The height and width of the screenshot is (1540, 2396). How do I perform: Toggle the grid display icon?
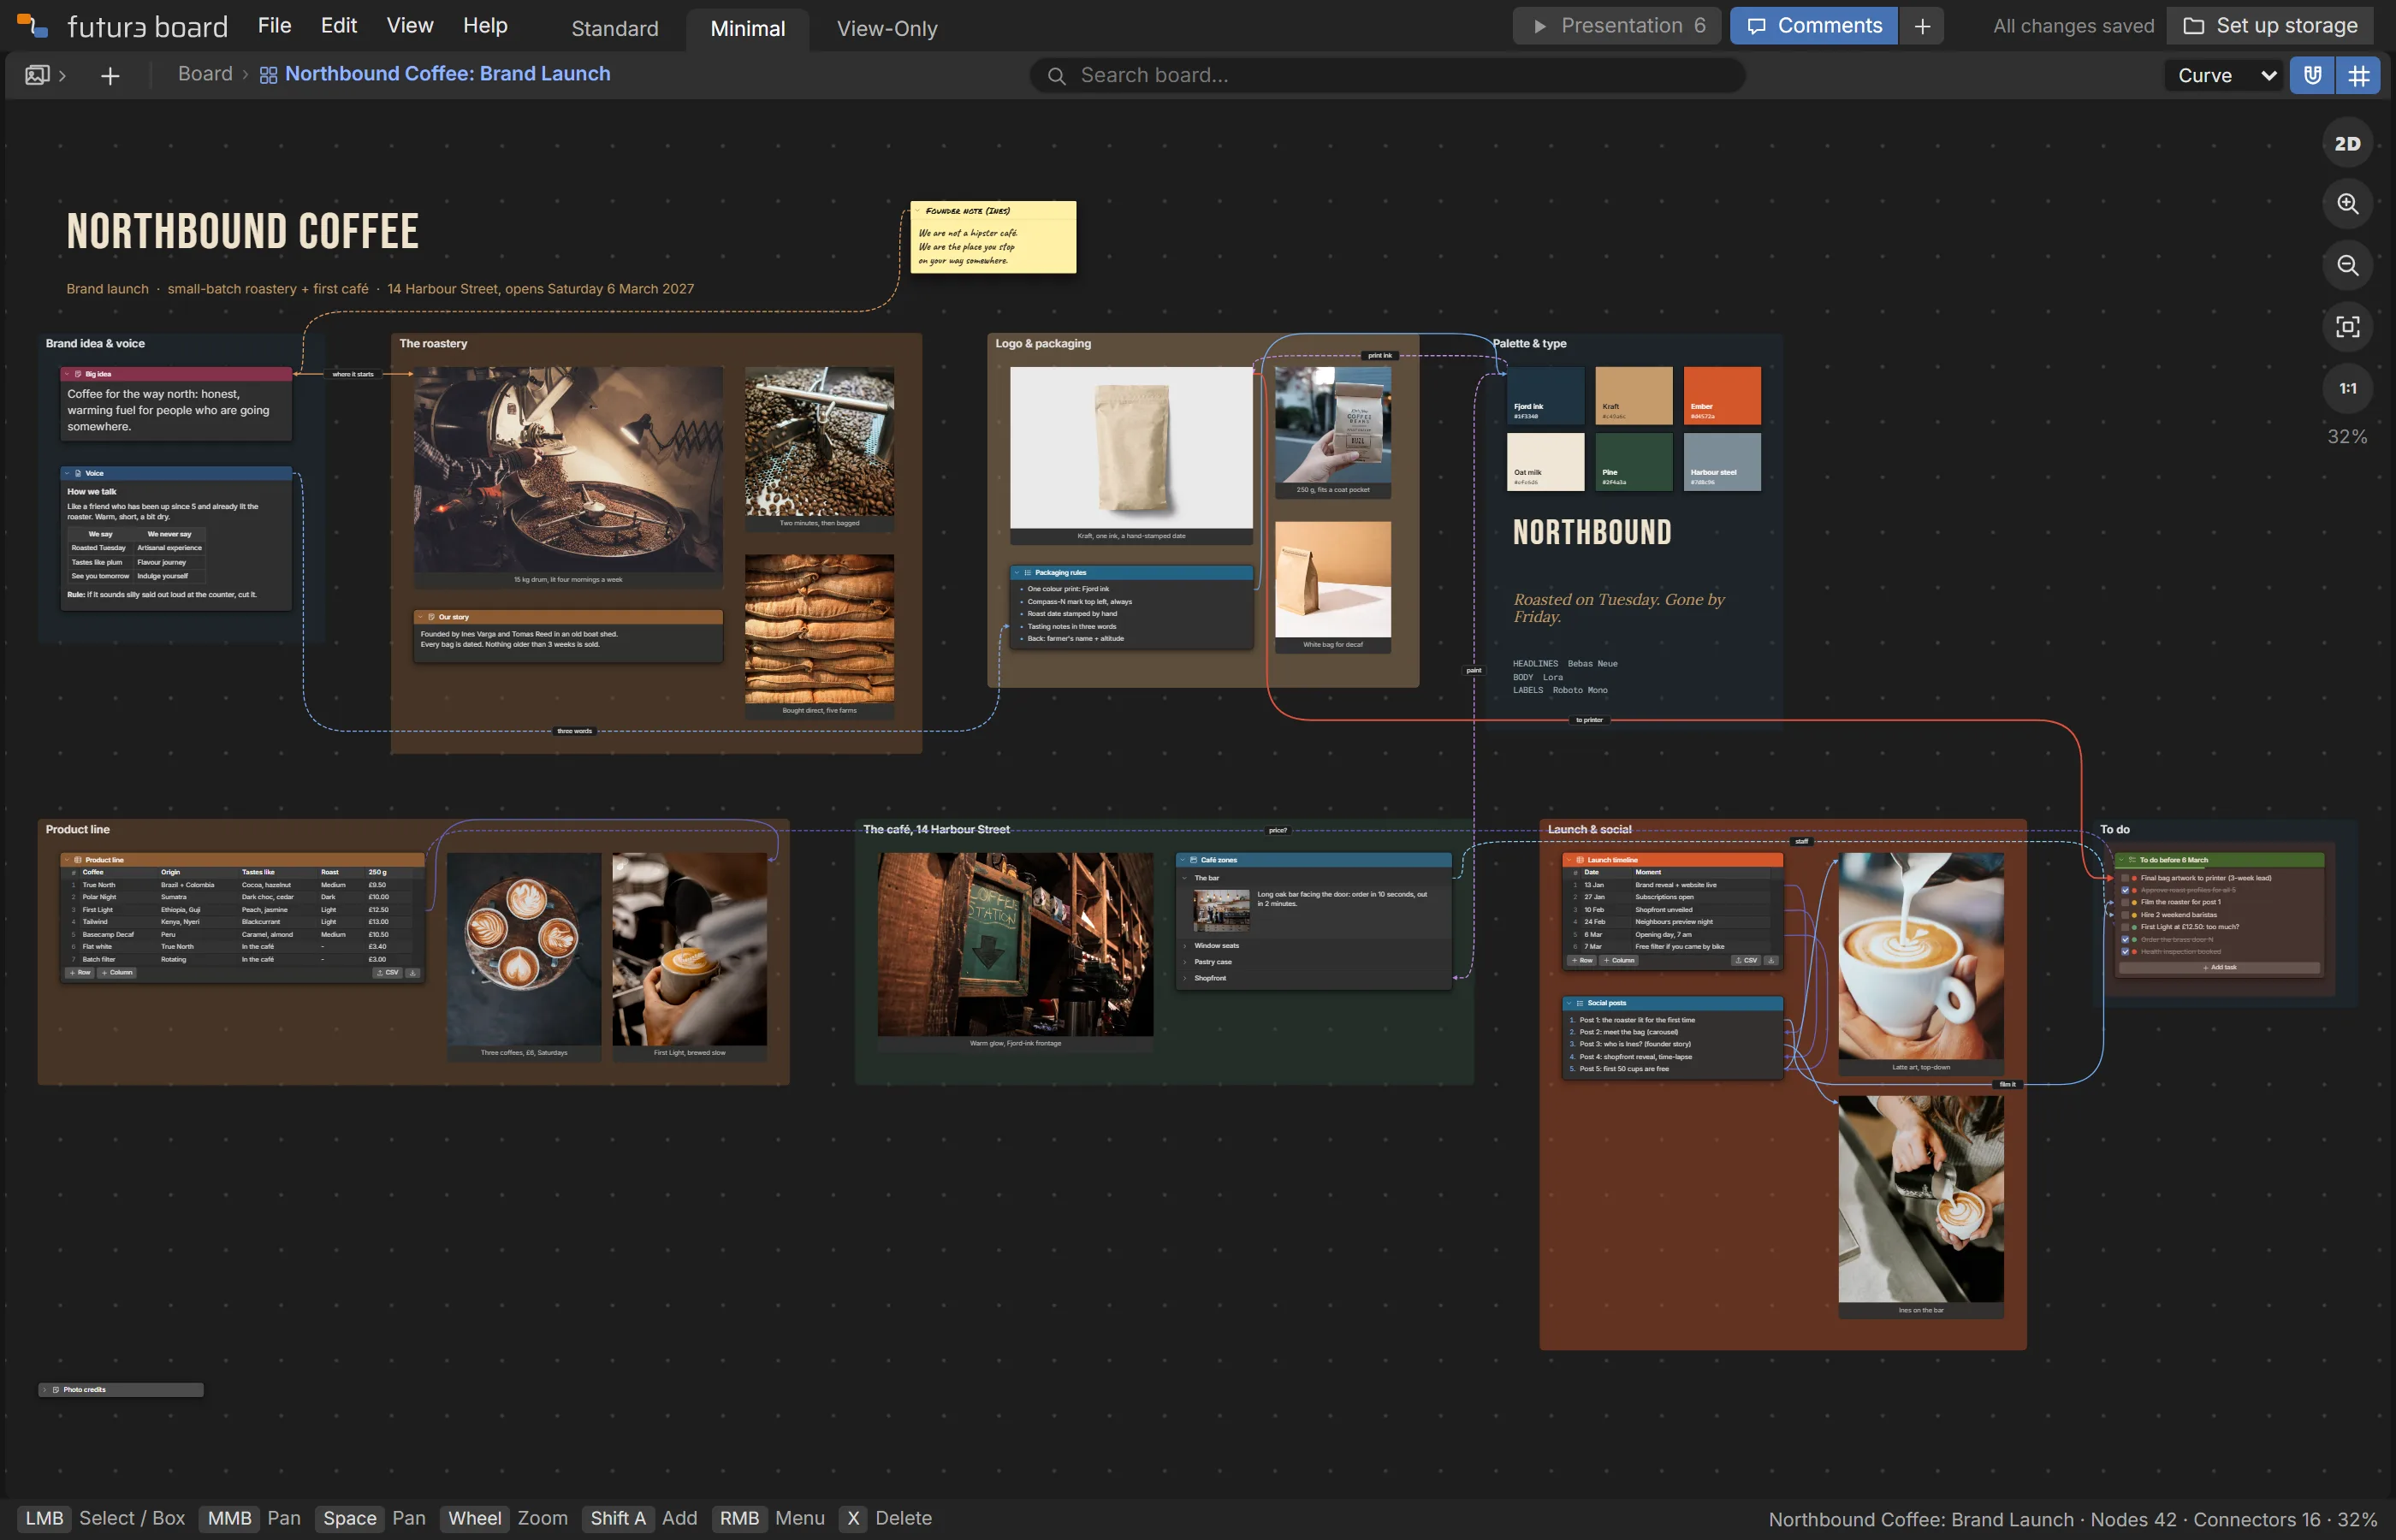(2358, 75)
